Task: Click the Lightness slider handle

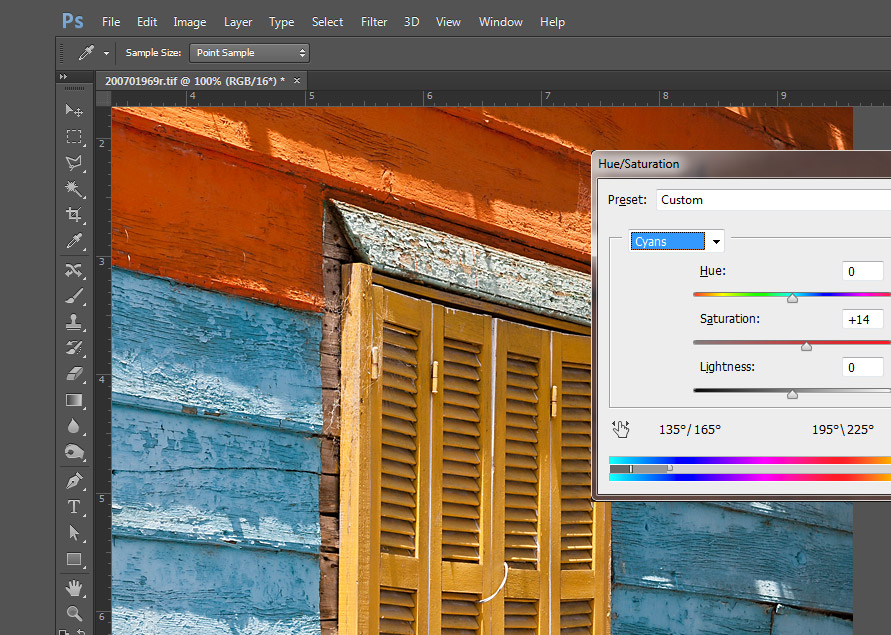Action: click(x=792, y=394)
